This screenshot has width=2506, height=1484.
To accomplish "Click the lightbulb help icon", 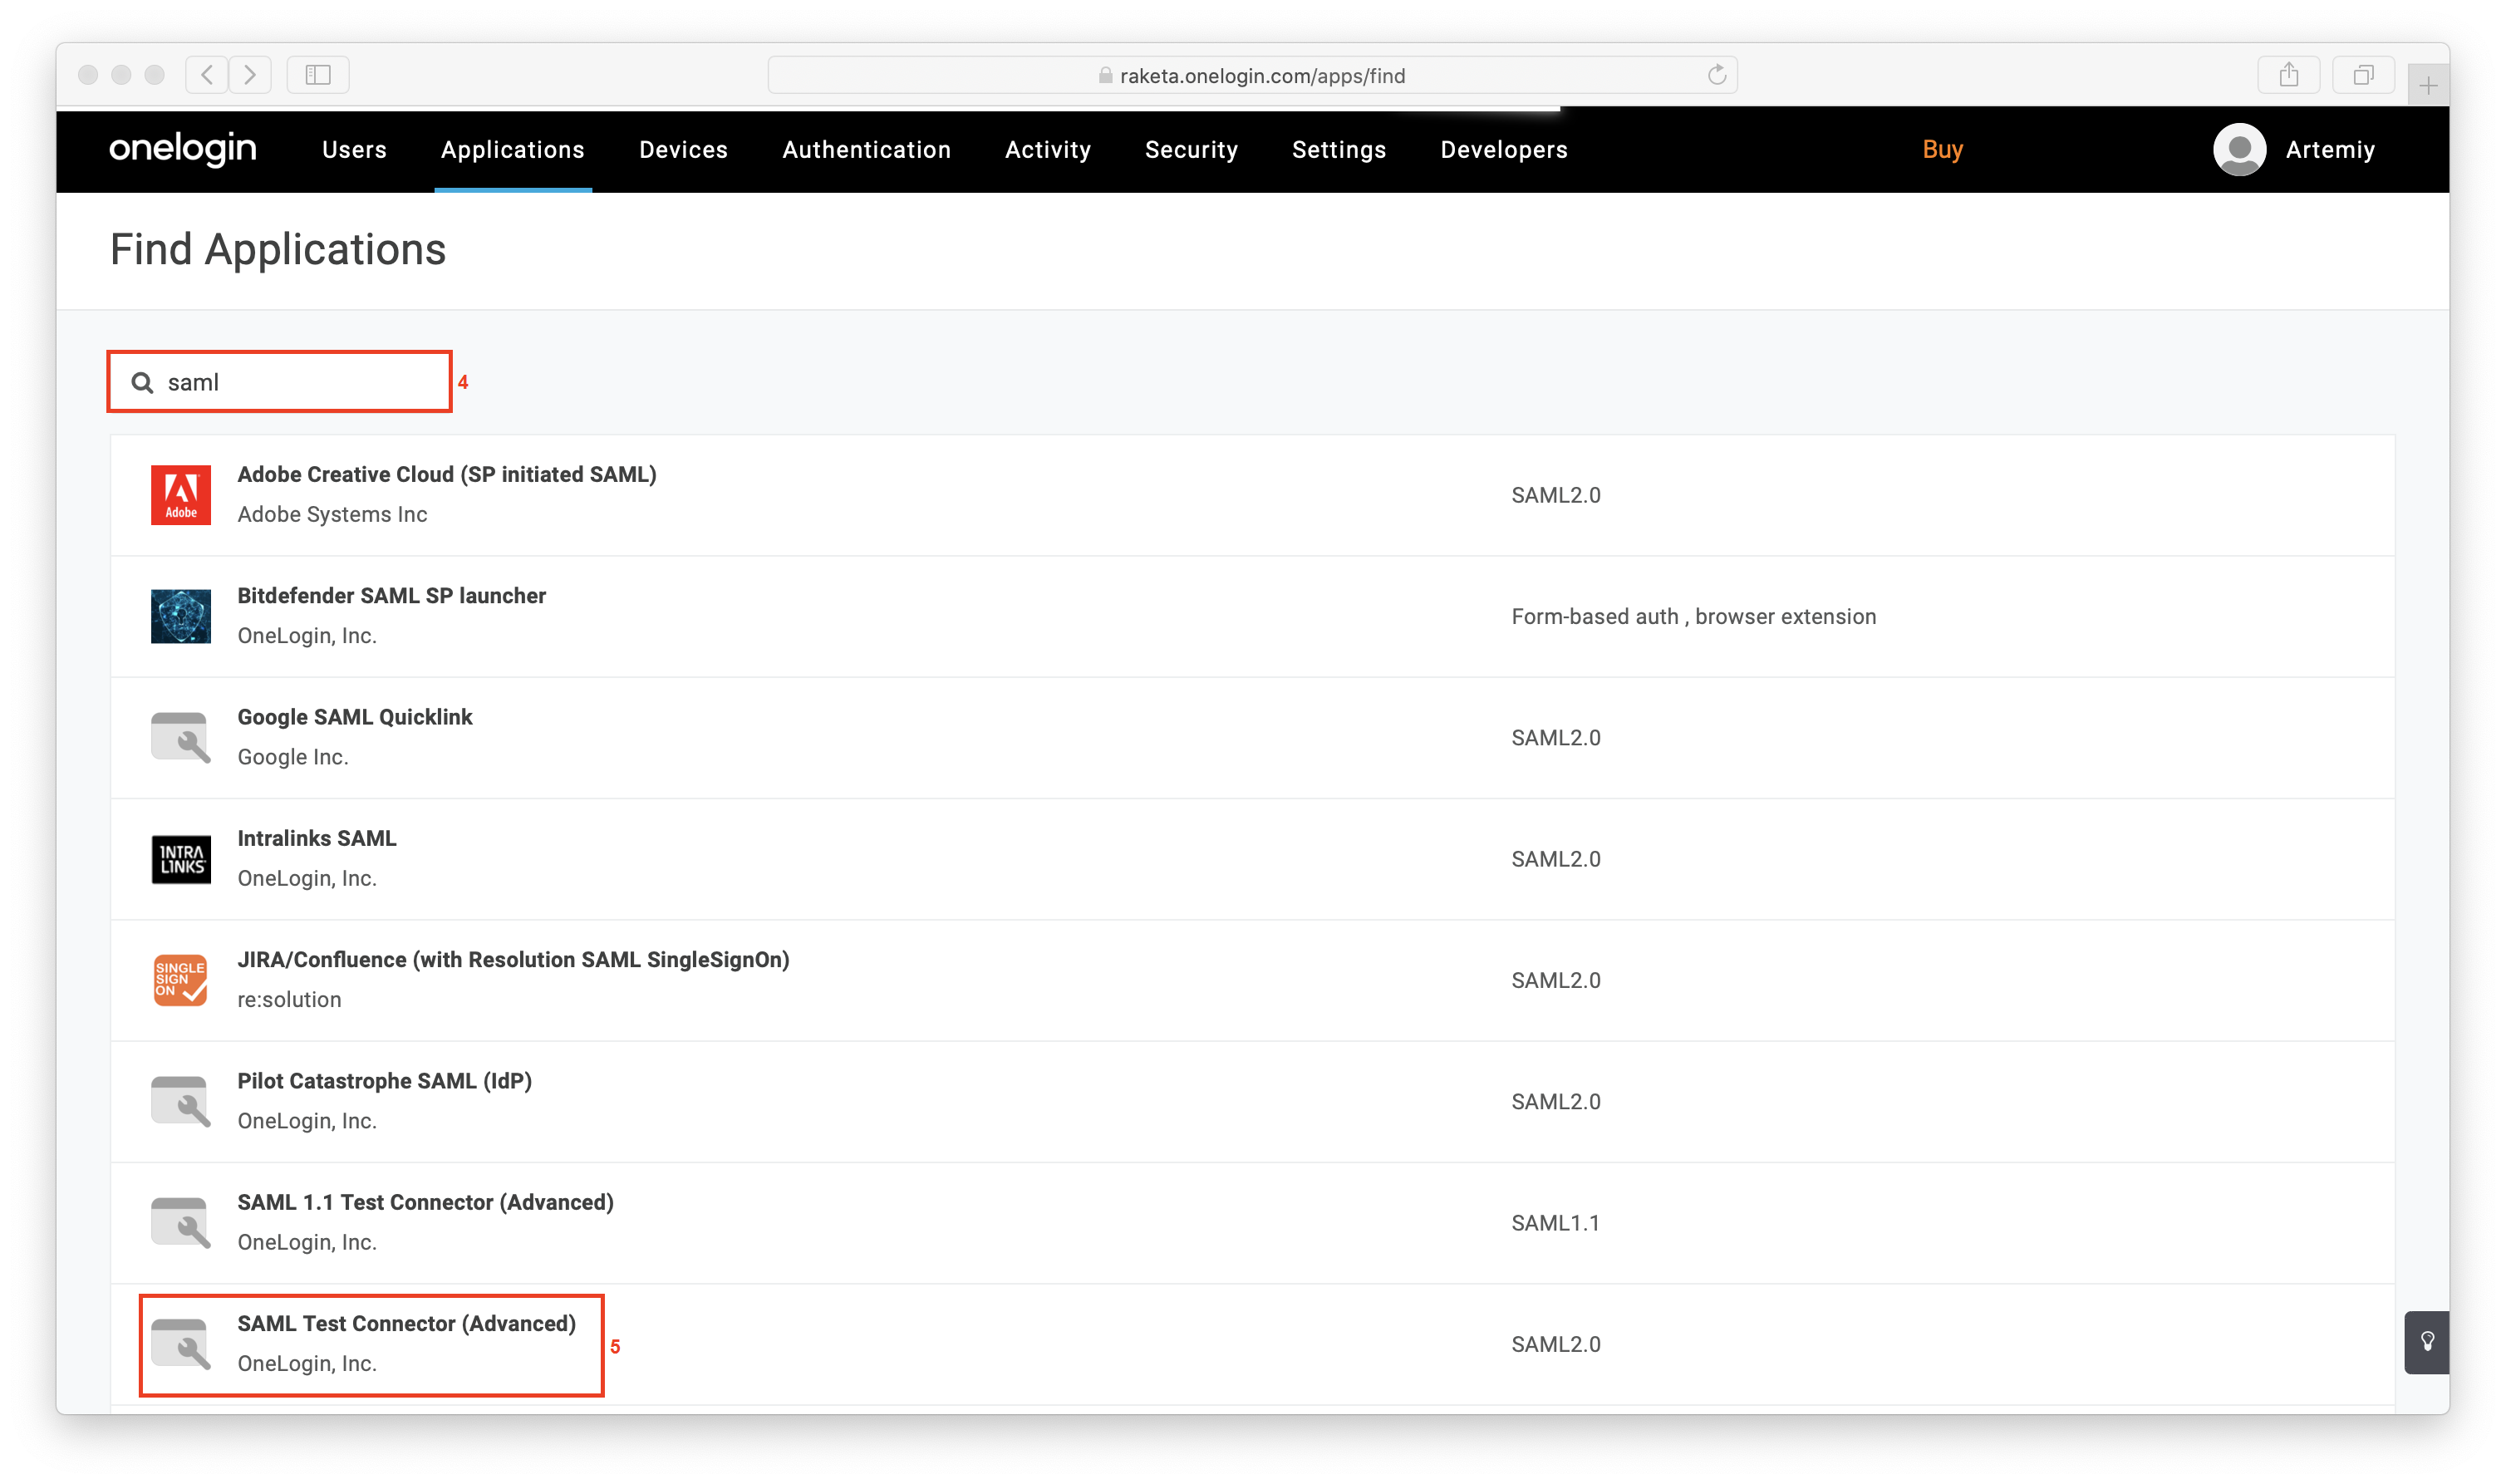I will tap(2426, 1342).
